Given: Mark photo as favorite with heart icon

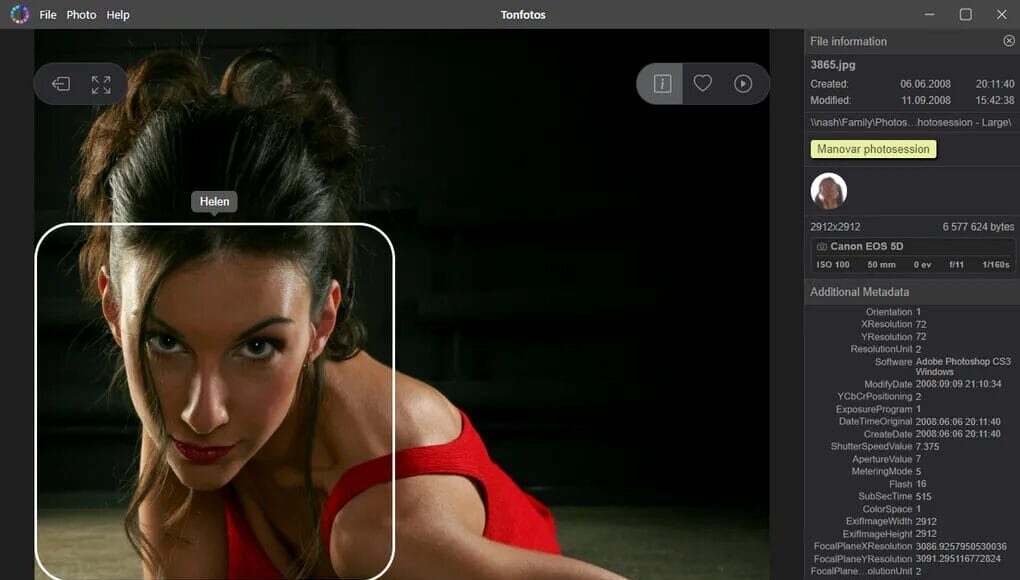Looking at the screenshot, I should tap(703, 84).
